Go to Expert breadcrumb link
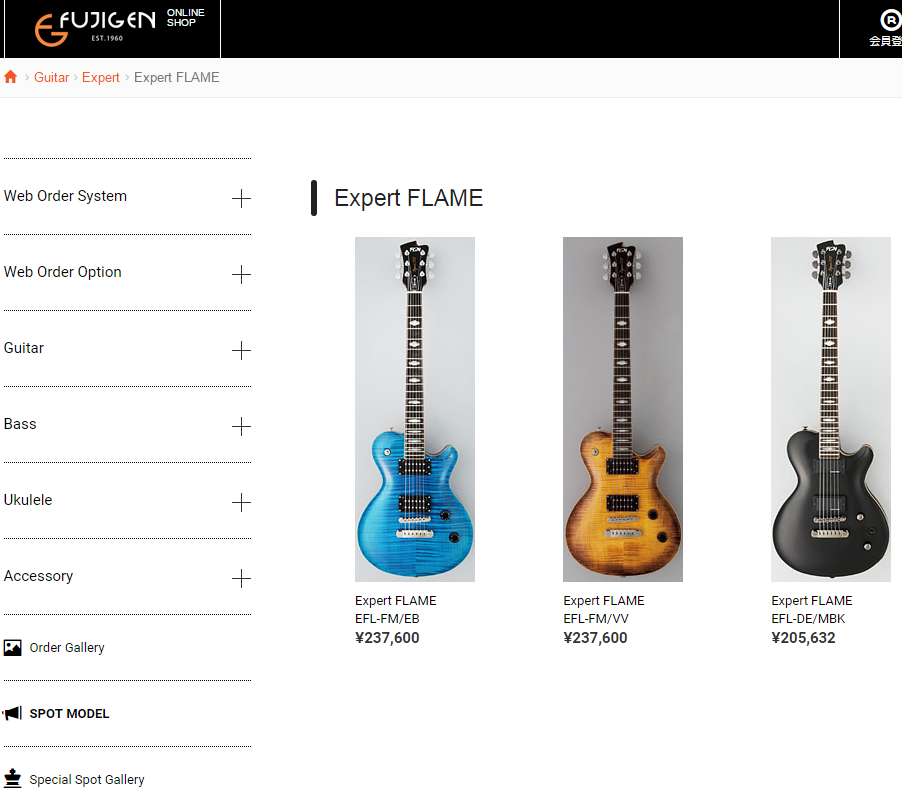The image size is (902, 800). (101, 77)
